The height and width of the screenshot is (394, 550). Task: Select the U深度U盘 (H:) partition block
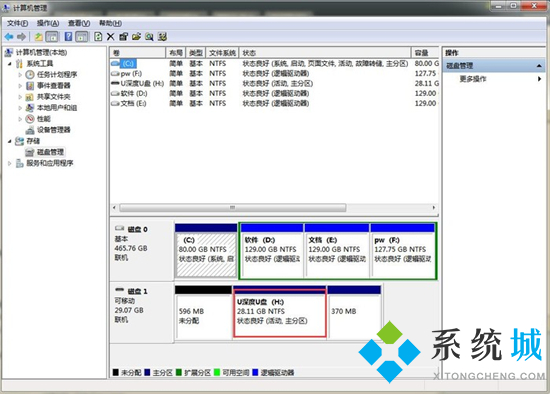(x=280, y=313)
